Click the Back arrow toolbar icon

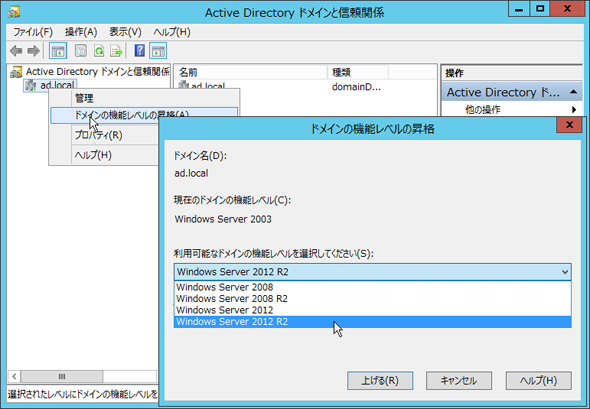16,51
